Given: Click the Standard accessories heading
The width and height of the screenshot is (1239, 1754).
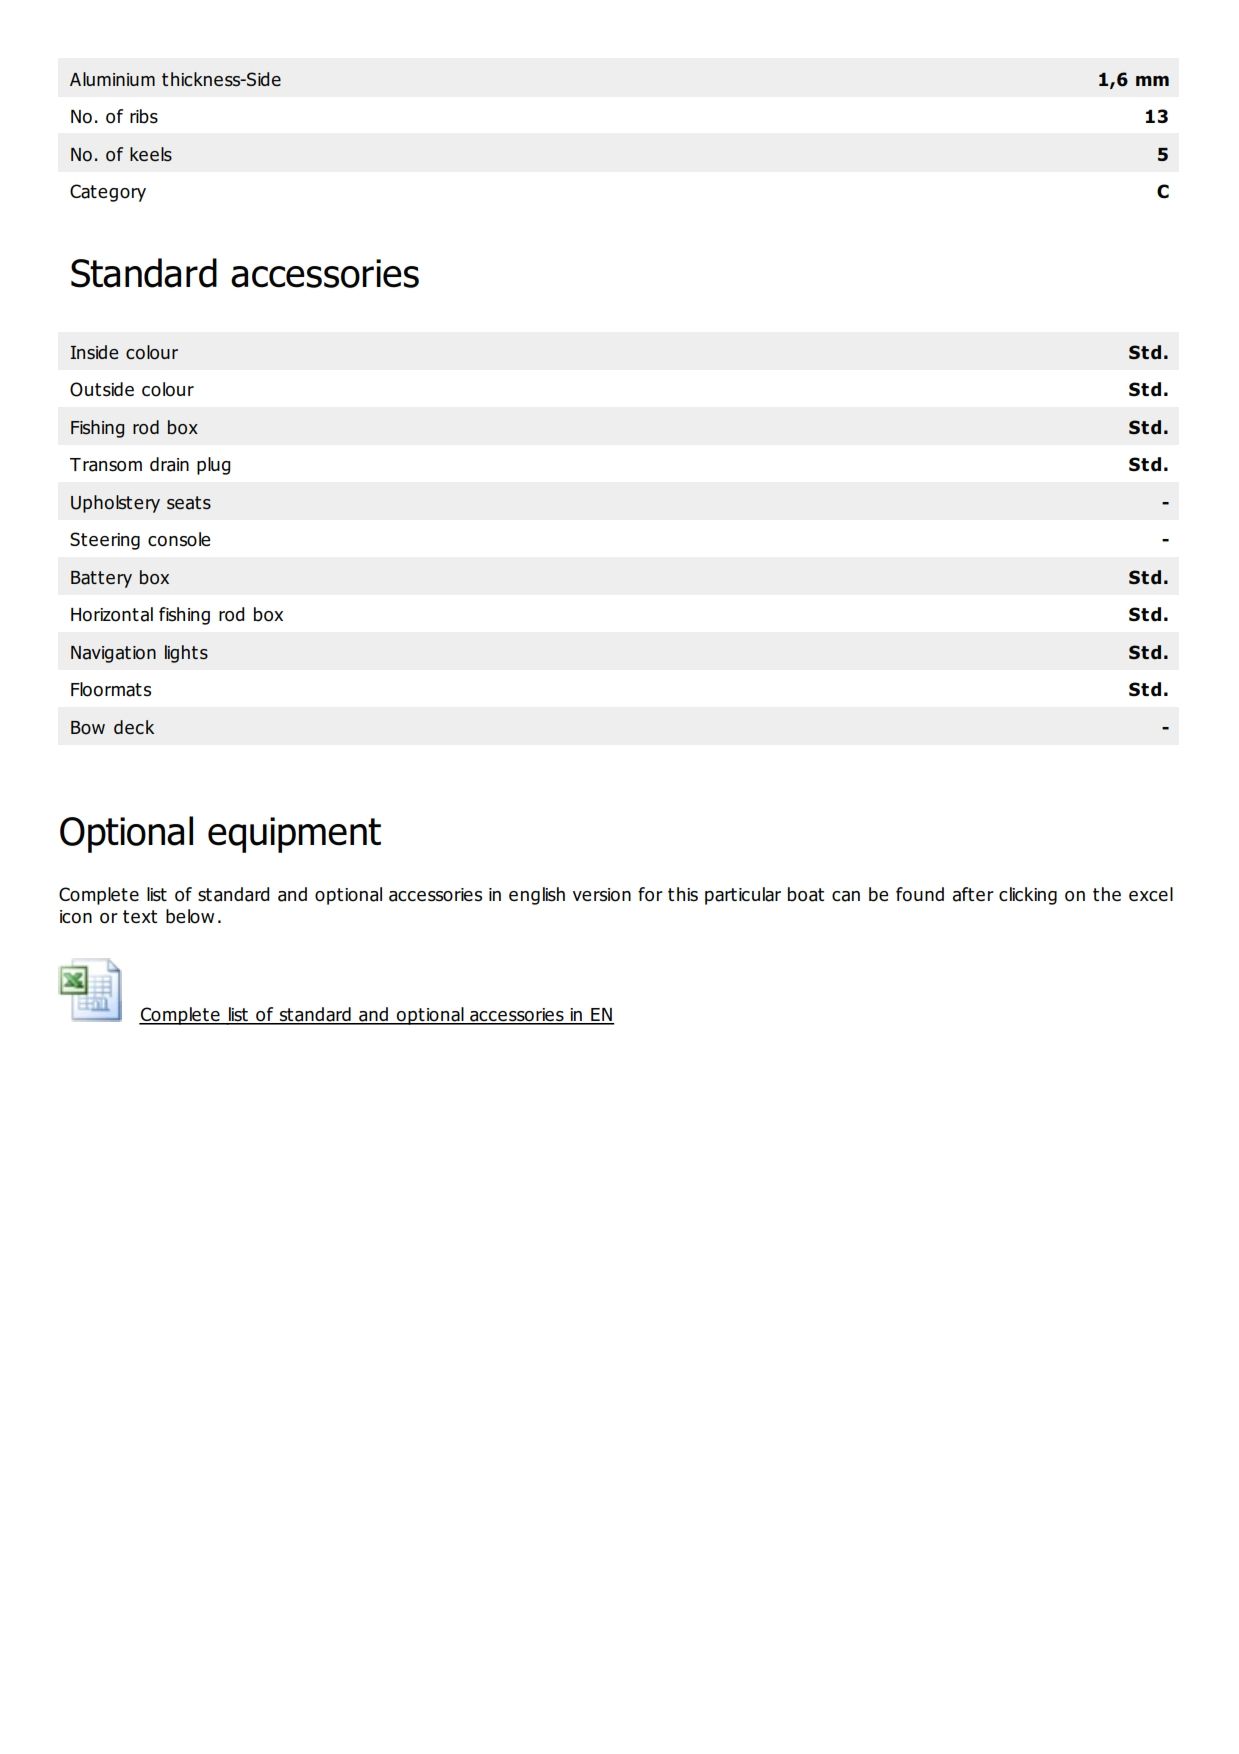Looking at the screenshot, I should coord(244,274).
